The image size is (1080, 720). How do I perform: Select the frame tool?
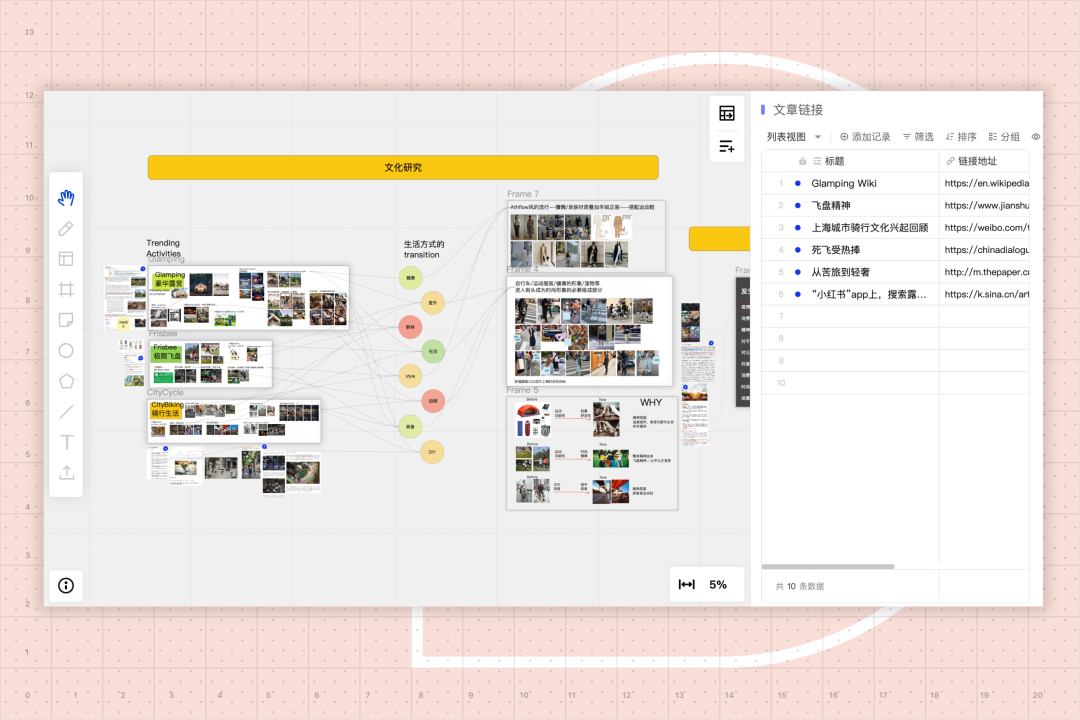[x=66, y=289]
